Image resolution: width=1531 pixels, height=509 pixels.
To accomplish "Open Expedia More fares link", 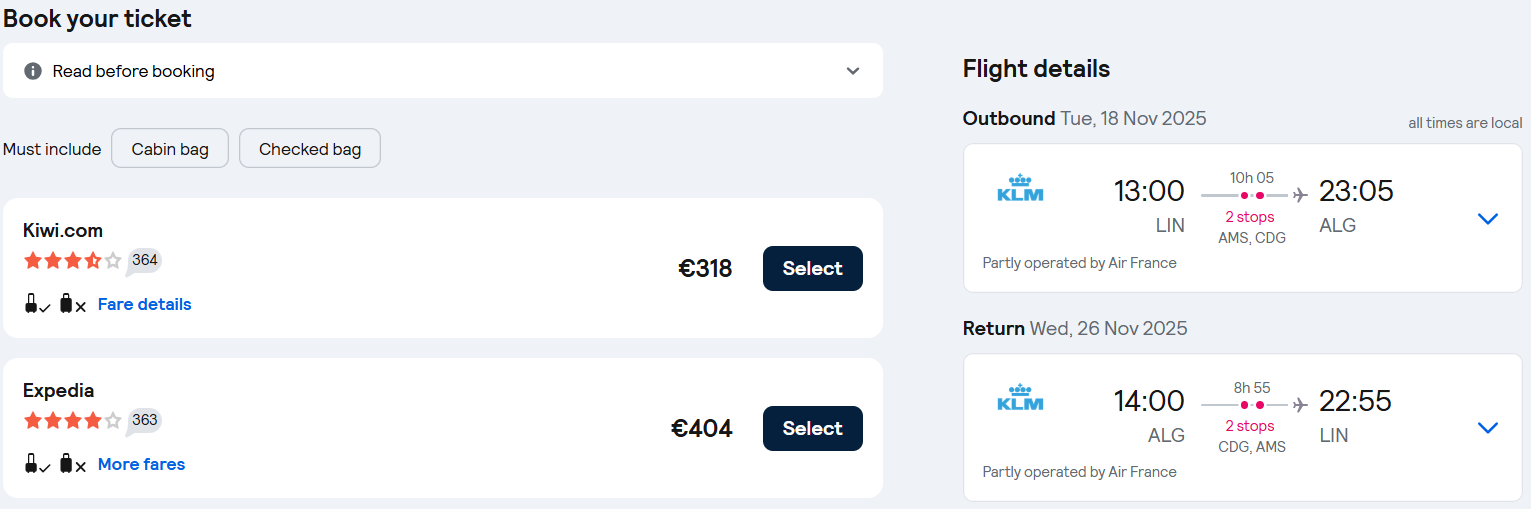I will (141, 464).
